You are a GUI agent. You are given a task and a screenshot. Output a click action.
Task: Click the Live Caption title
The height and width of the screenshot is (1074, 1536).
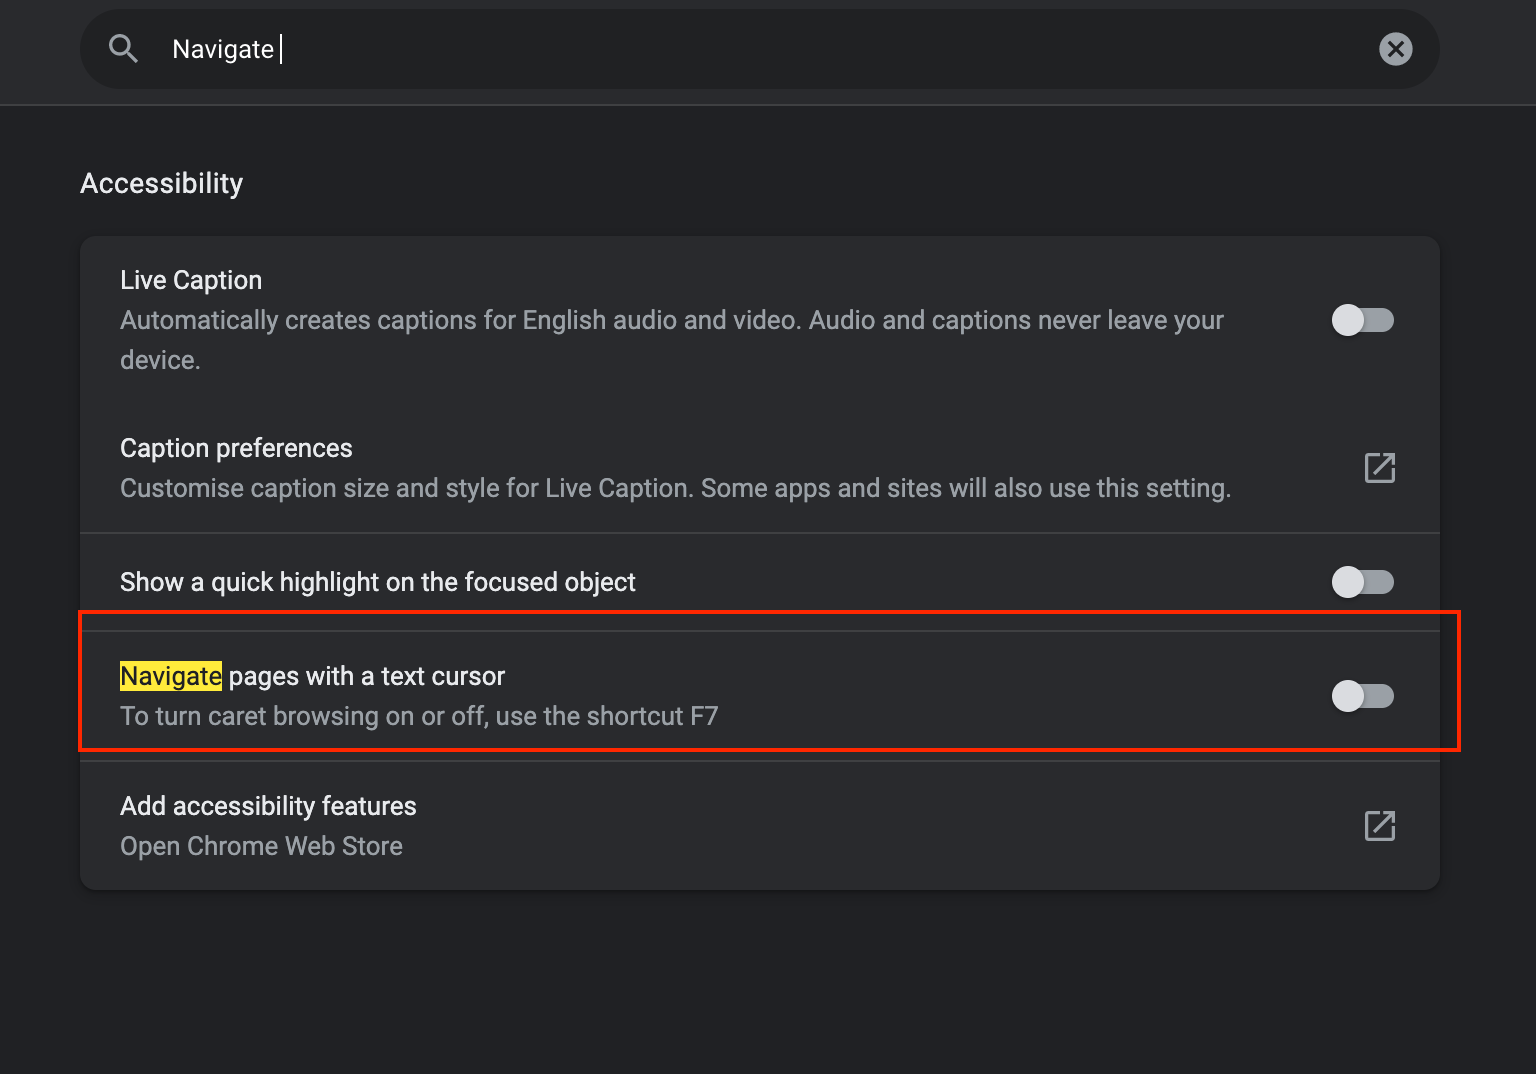tap(191, 280)
